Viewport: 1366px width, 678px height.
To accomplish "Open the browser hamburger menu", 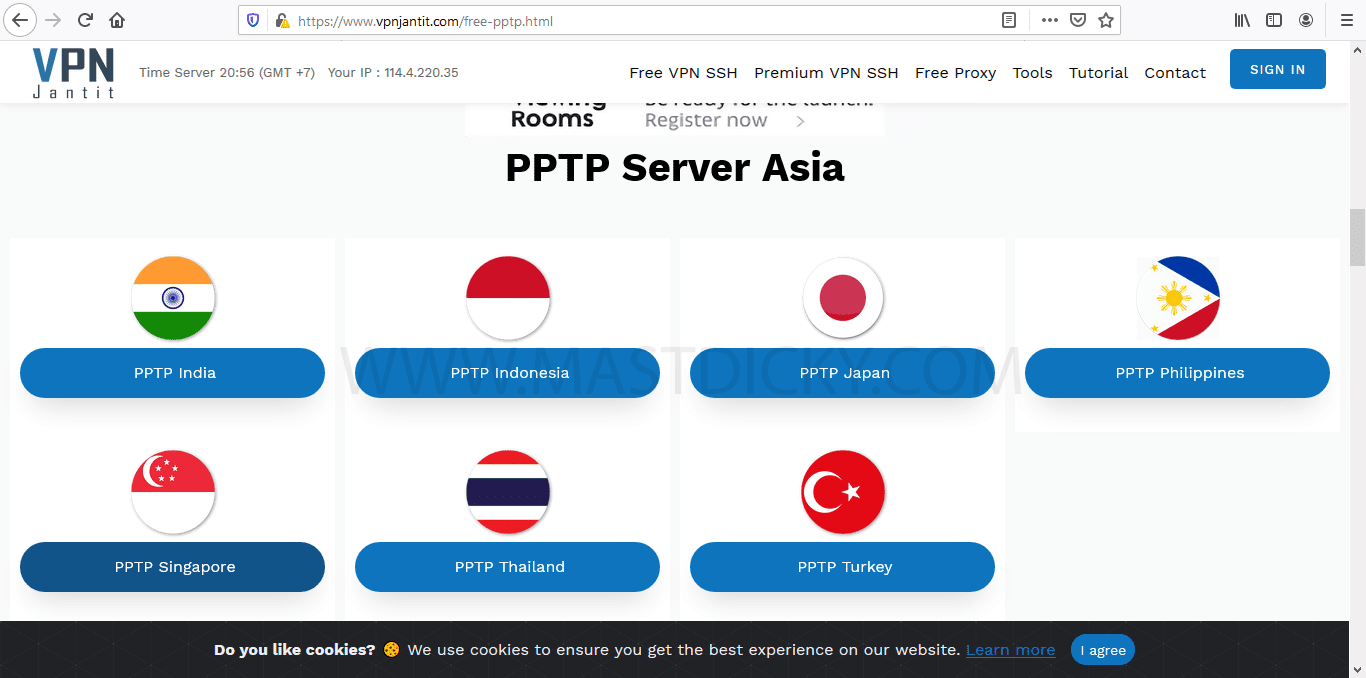I will [1346, 20].
